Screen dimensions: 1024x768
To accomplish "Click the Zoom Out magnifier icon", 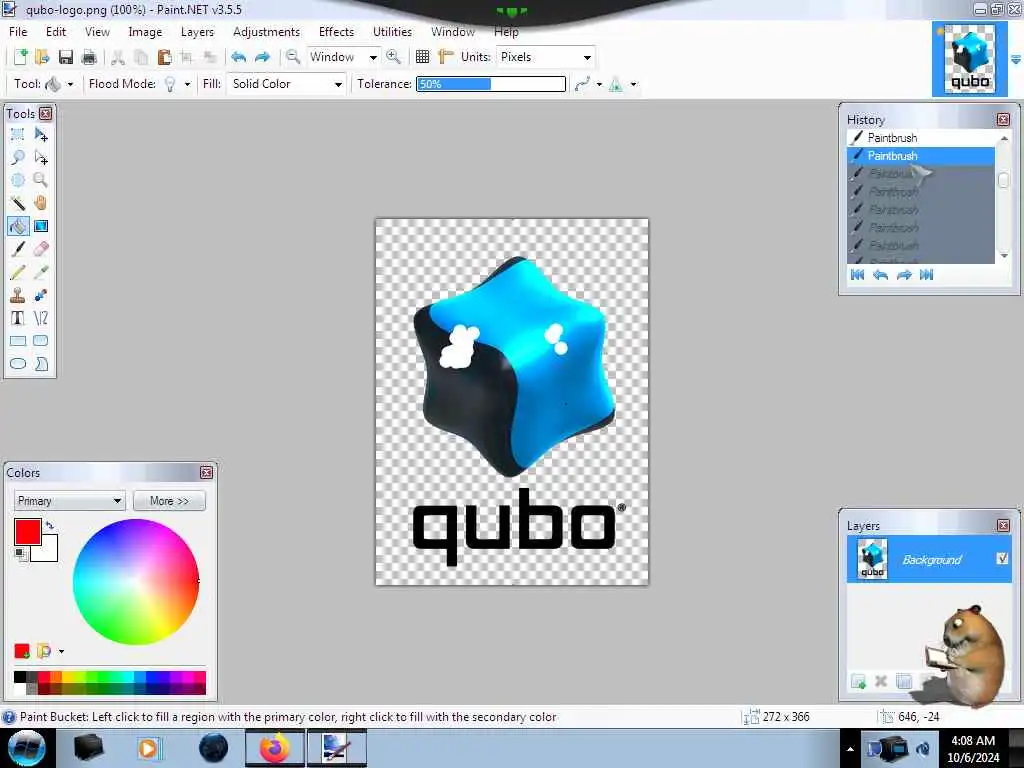I will pyautogui.click(x=293, y=57).
